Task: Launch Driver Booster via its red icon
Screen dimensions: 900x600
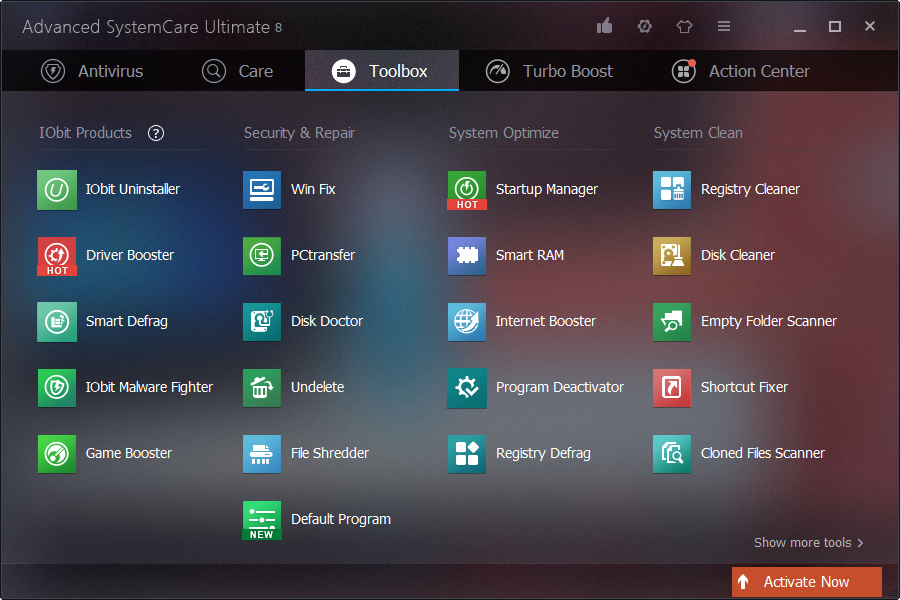Action: pos(57,256)
